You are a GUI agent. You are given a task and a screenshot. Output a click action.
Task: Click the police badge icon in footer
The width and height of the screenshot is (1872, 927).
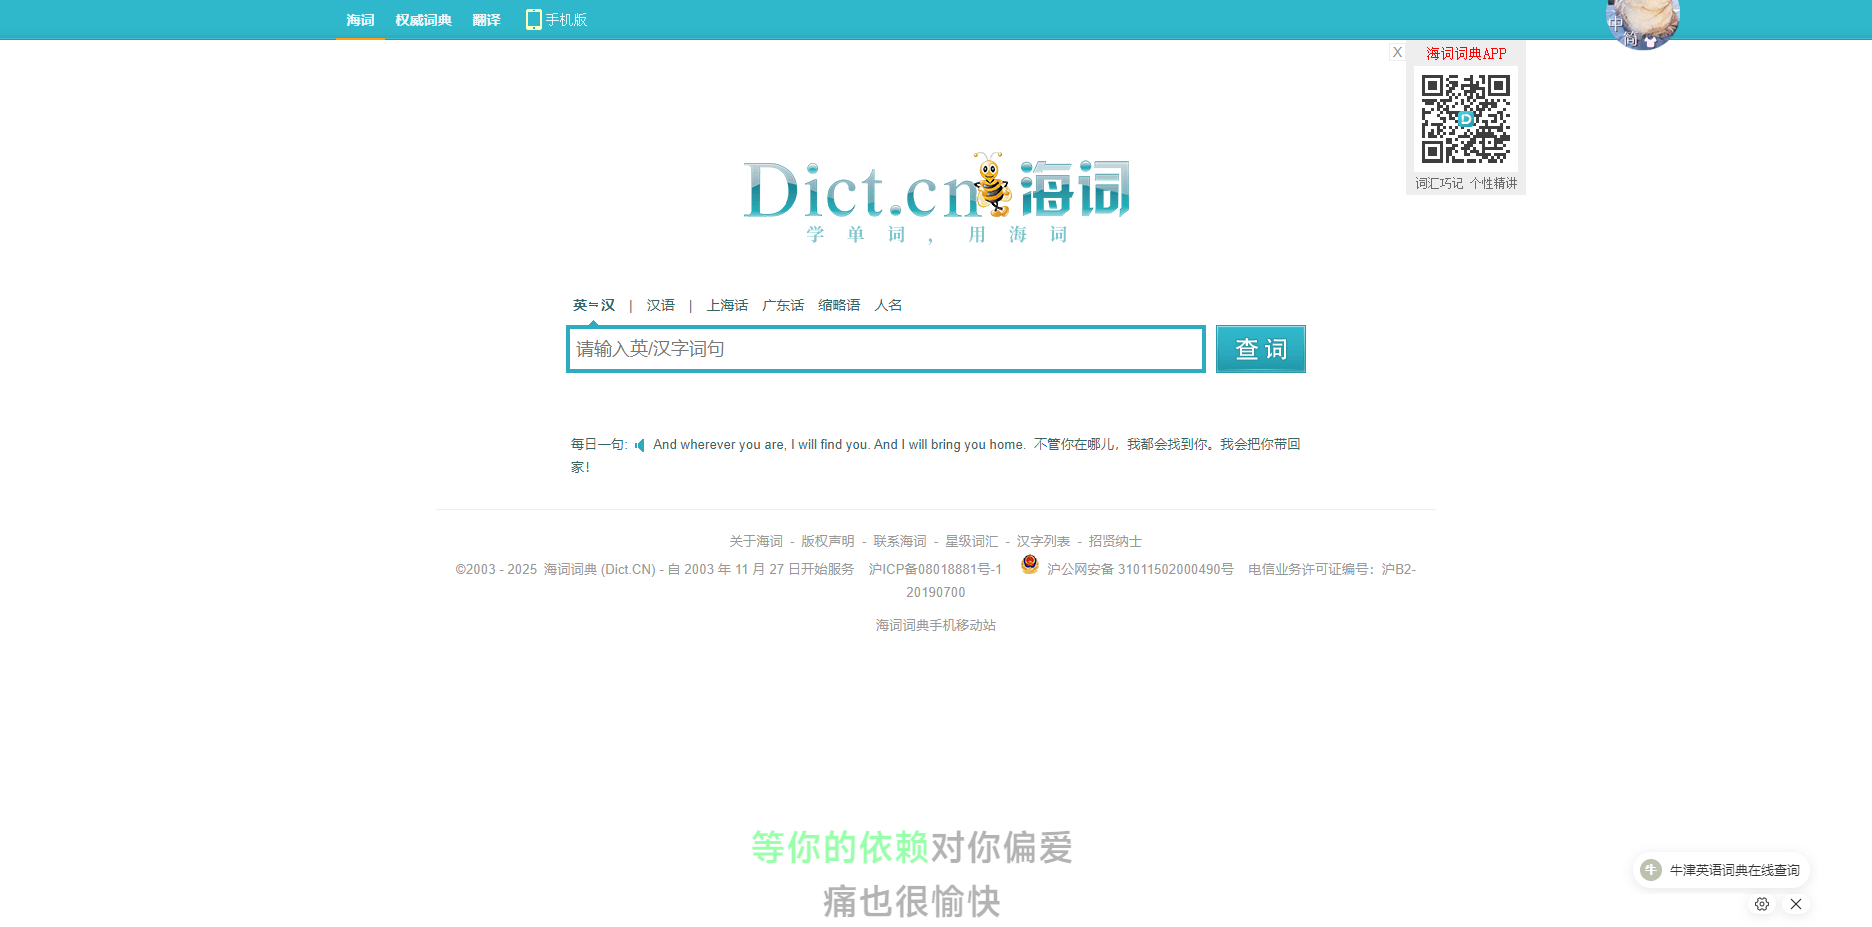[1030, 565]
